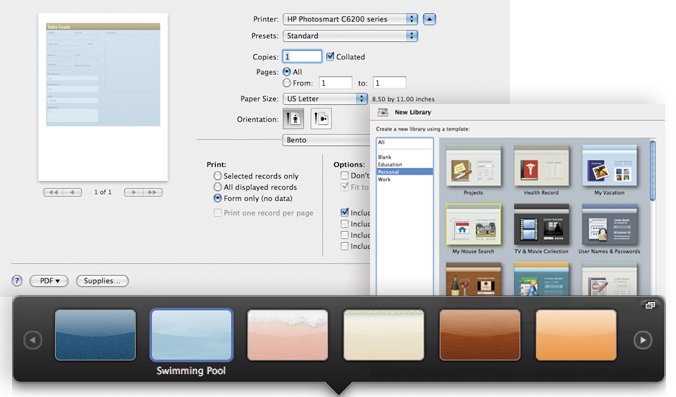Pick the wine bottle template thumbnail
Screen dimensions: 676x397
[x=473, y=279]
